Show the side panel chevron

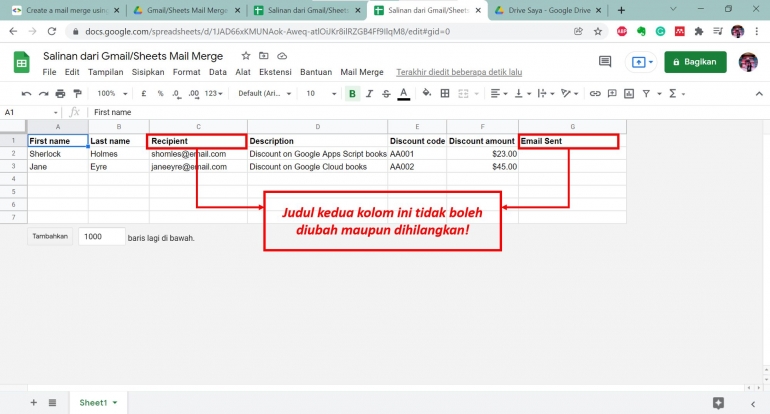pos(753,404)
